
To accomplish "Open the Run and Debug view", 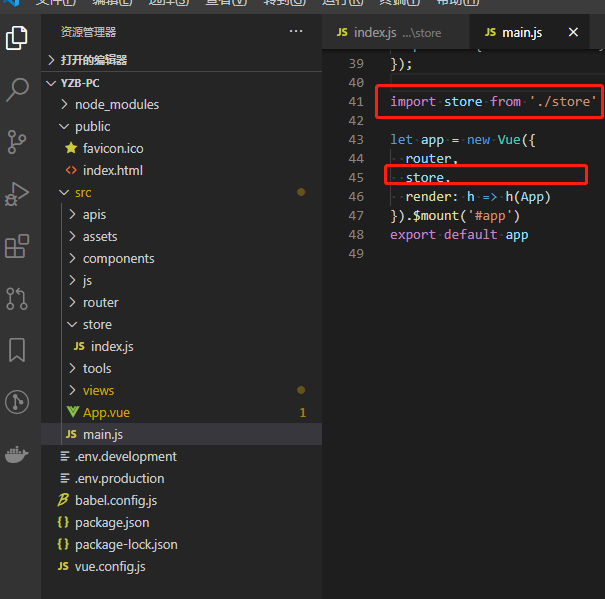I will click(x=17, y=193).
